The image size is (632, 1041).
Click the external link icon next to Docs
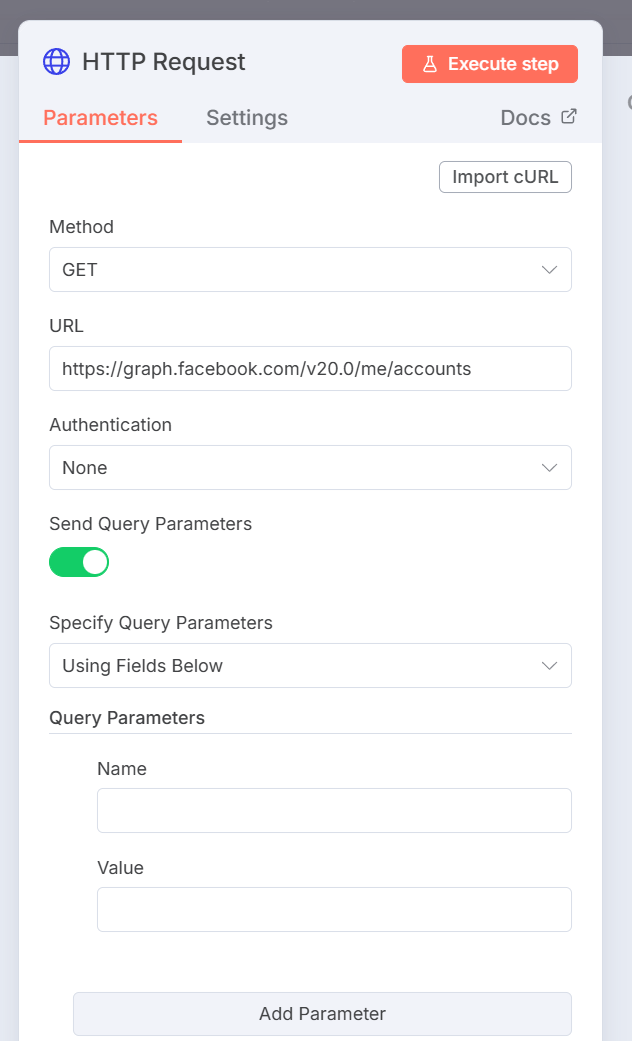coord(569,117)
